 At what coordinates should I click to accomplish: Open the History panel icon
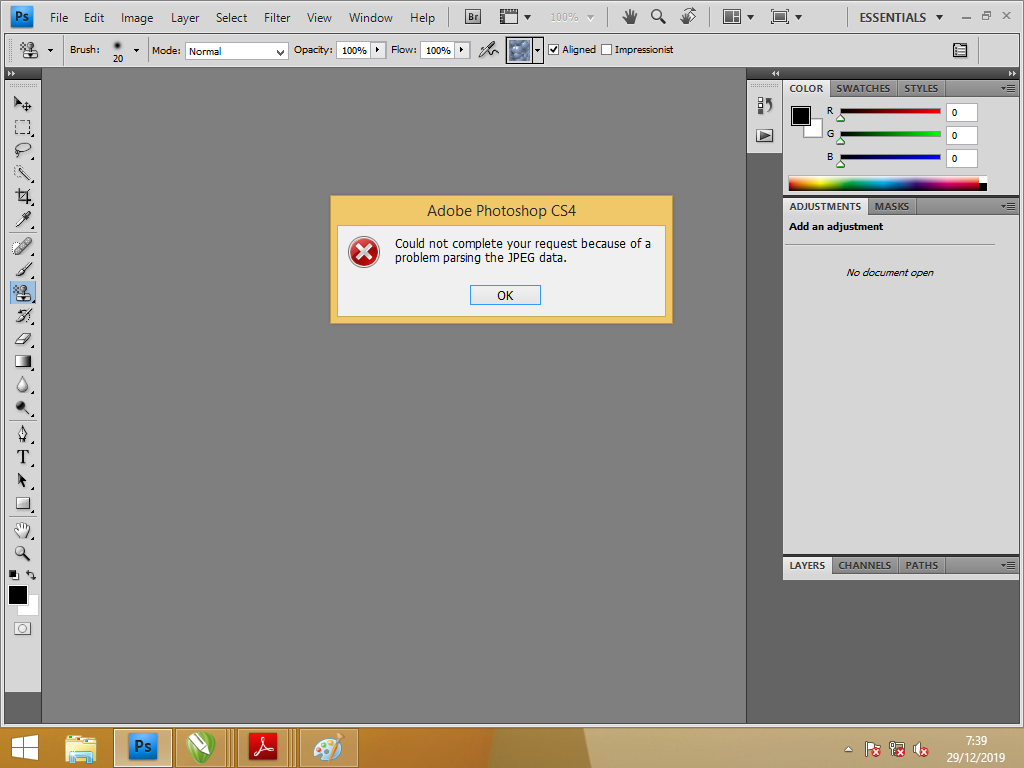click(x=765, y=105)
